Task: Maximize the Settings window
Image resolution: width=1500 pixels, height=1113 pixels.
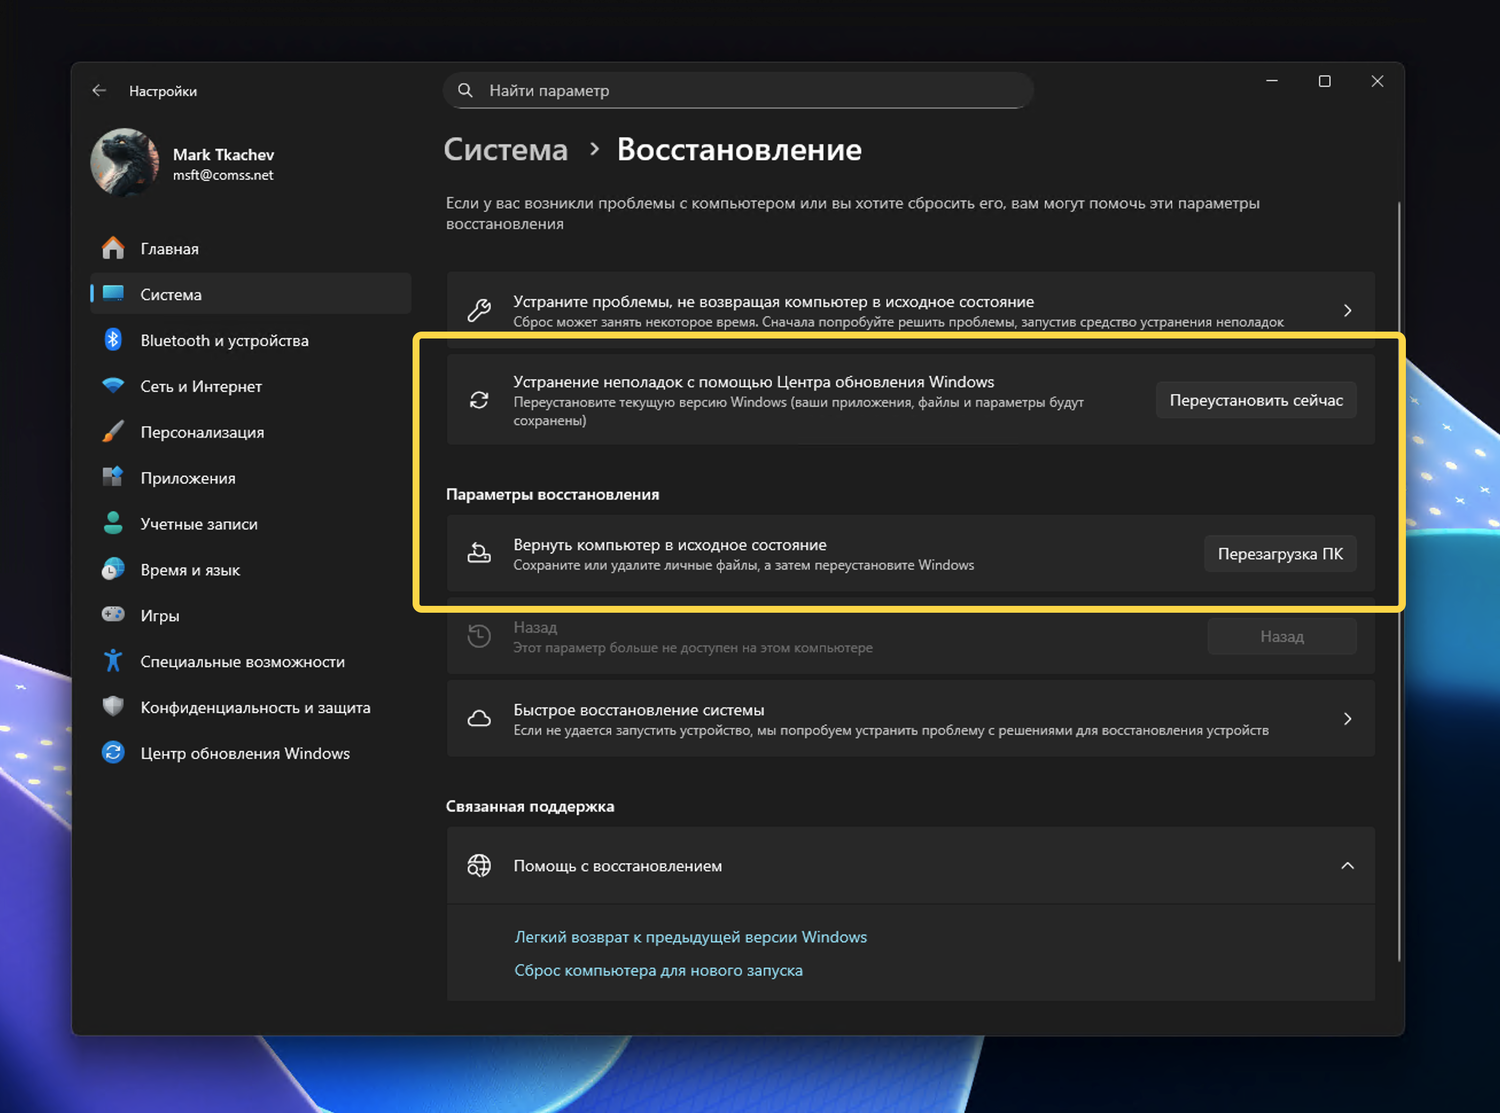Action: tap(1325, 81)
